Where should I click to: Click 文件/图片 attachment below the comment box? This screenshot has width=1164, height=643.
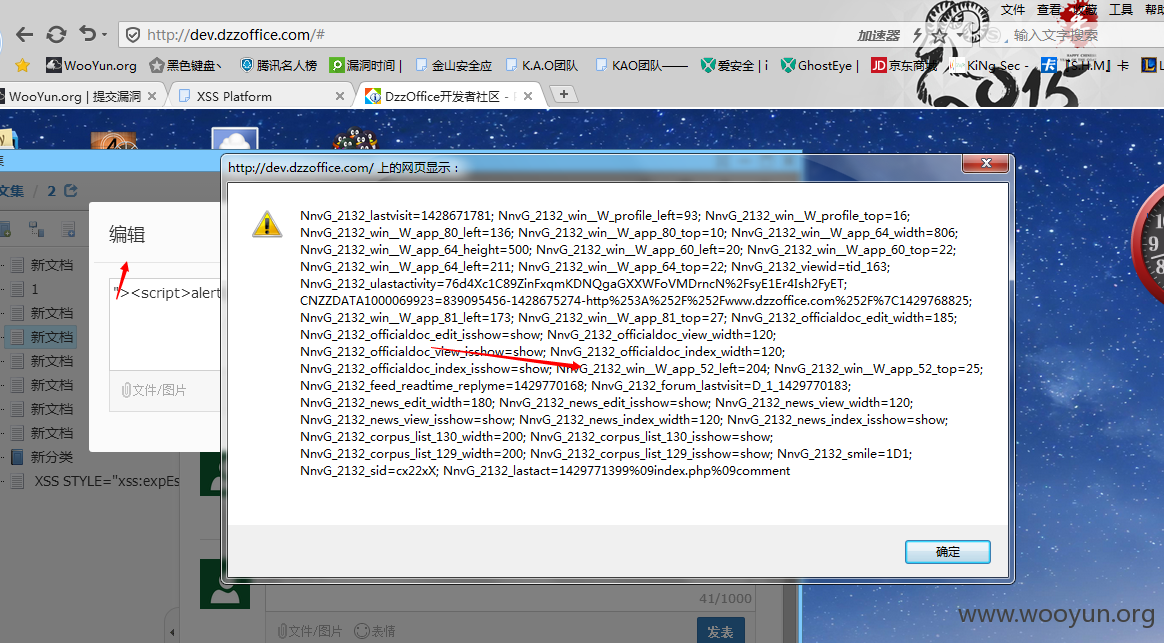tap(310, 631)
